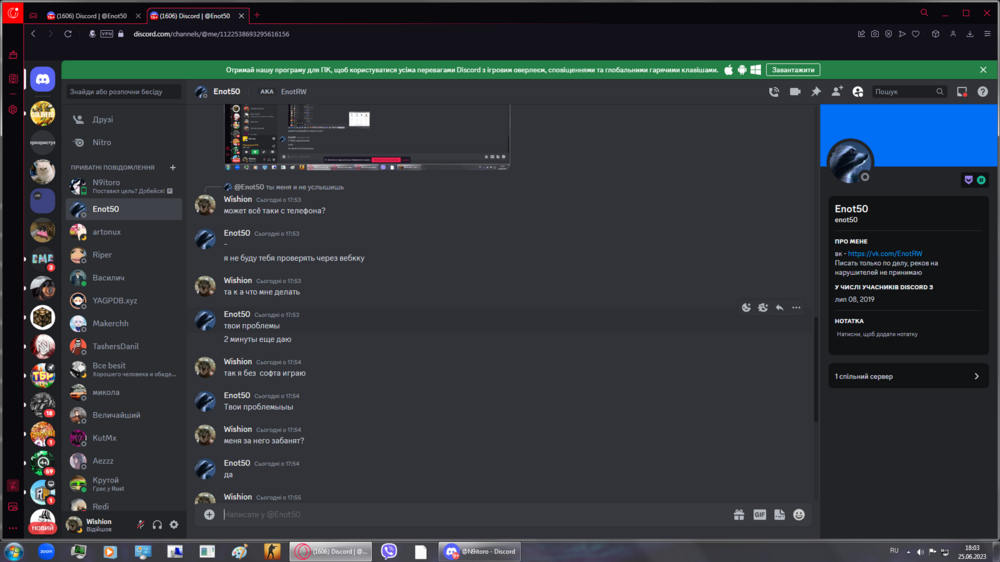Screen dimensions: 1000x562
Task: Open the GIF picker
Action: pos(759,514)
